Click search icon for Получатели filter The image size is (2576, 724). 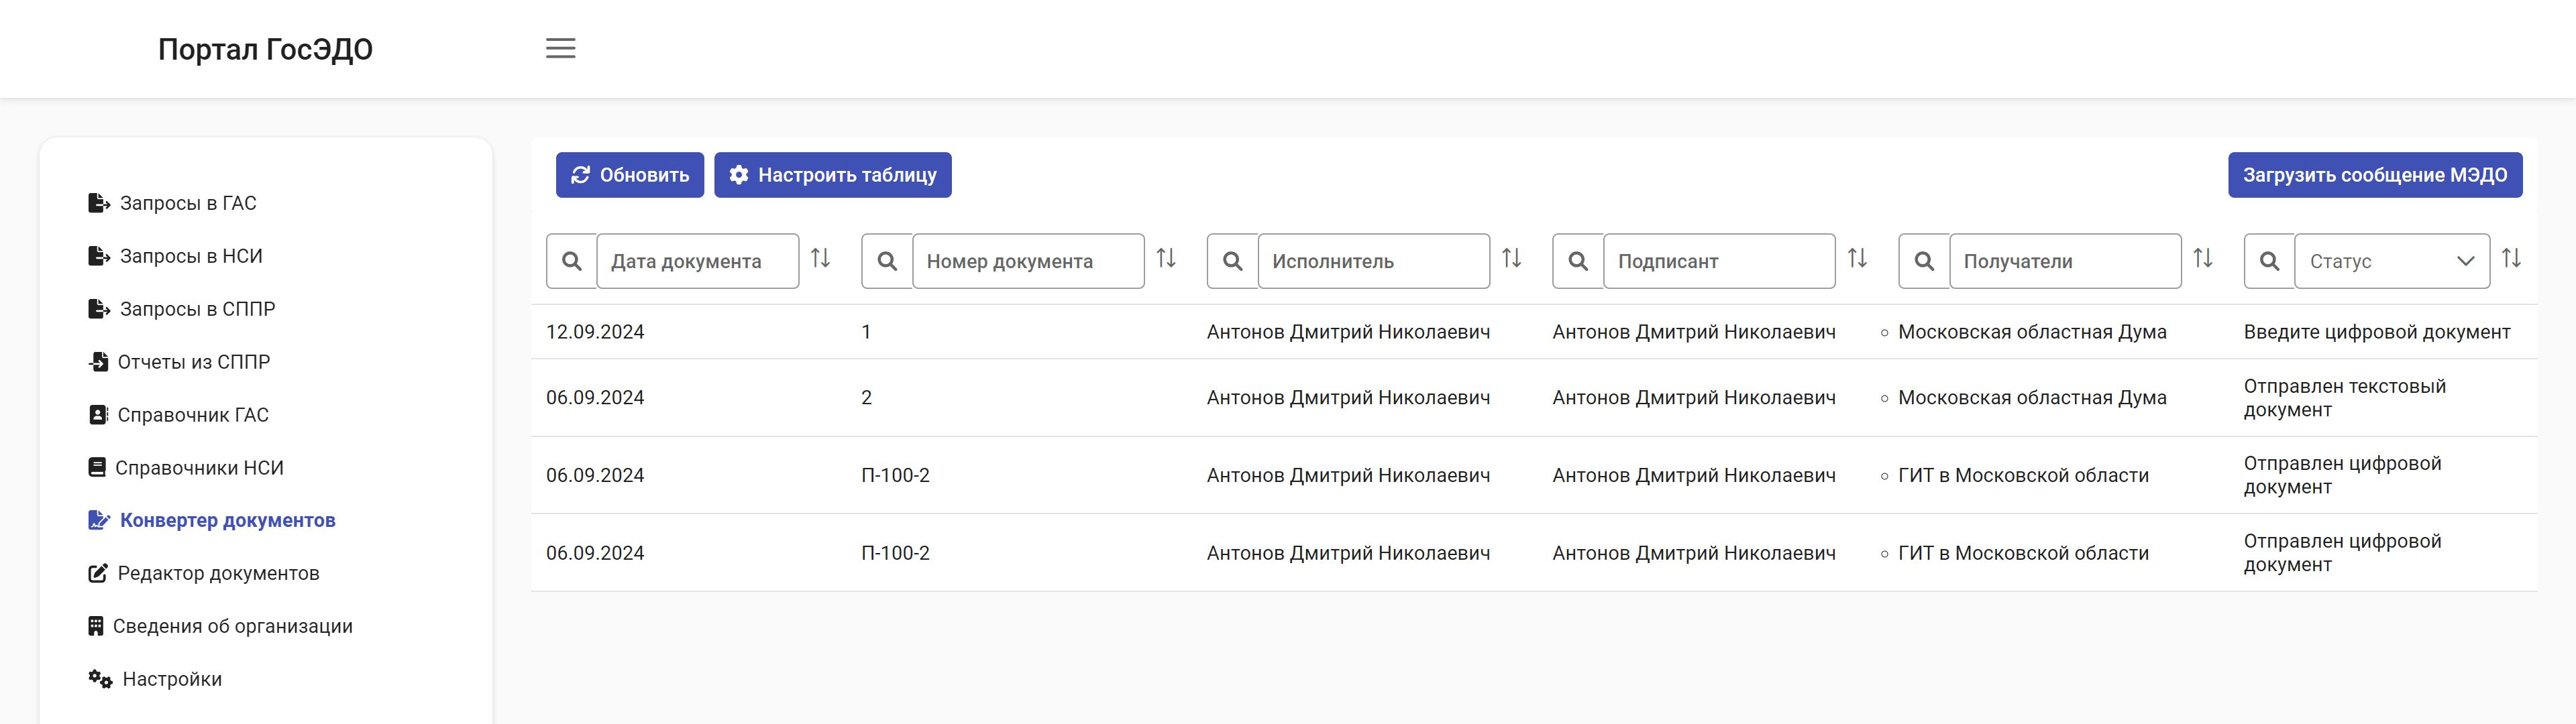(1924, 261)
